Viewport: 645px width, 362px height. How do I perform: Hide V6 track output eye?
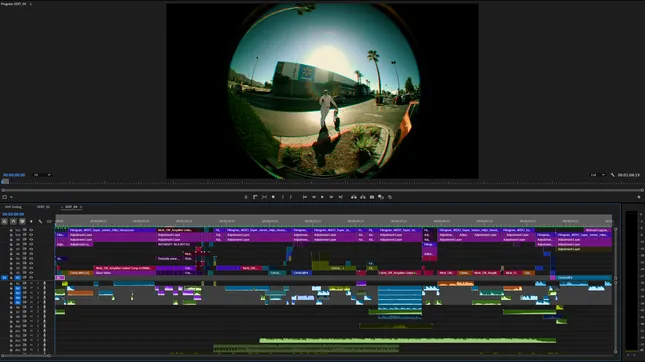(x=31, y=254)
